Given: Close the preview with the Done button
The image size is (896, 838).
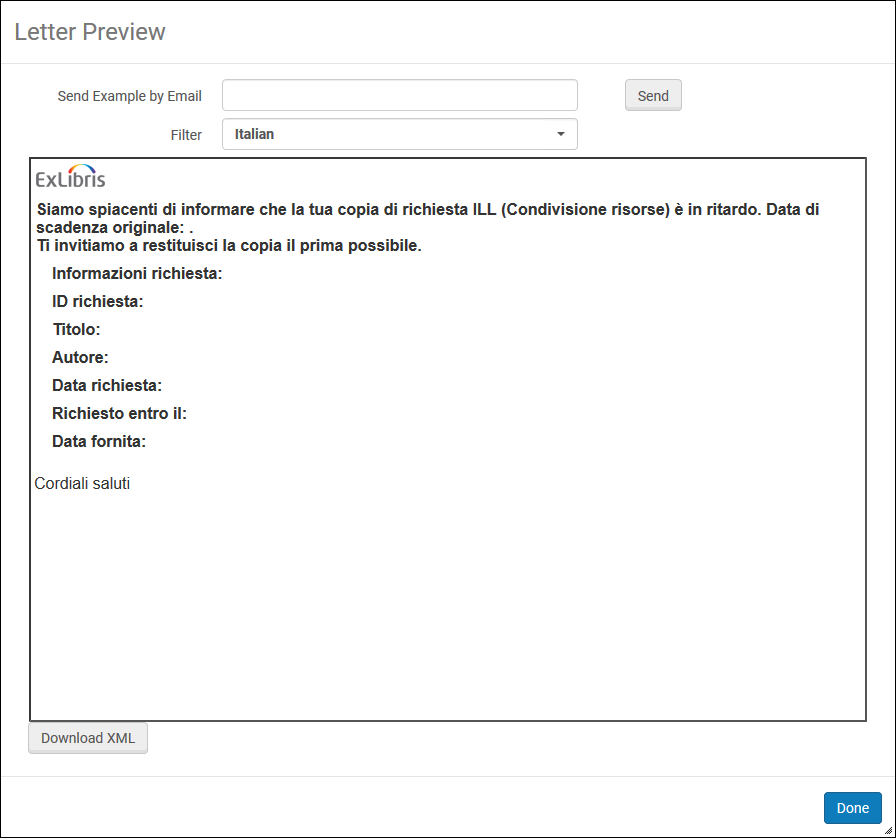Looking at the screenshot, I should (852, 808).
